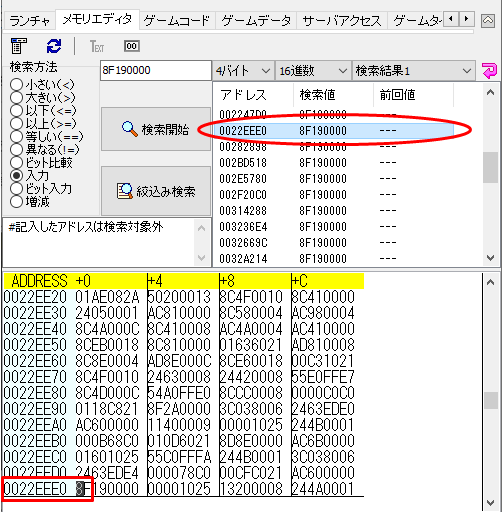This screenshot has height=512, width=503.
Task: Click text area scroll down arrow
Action: point(201,257)
